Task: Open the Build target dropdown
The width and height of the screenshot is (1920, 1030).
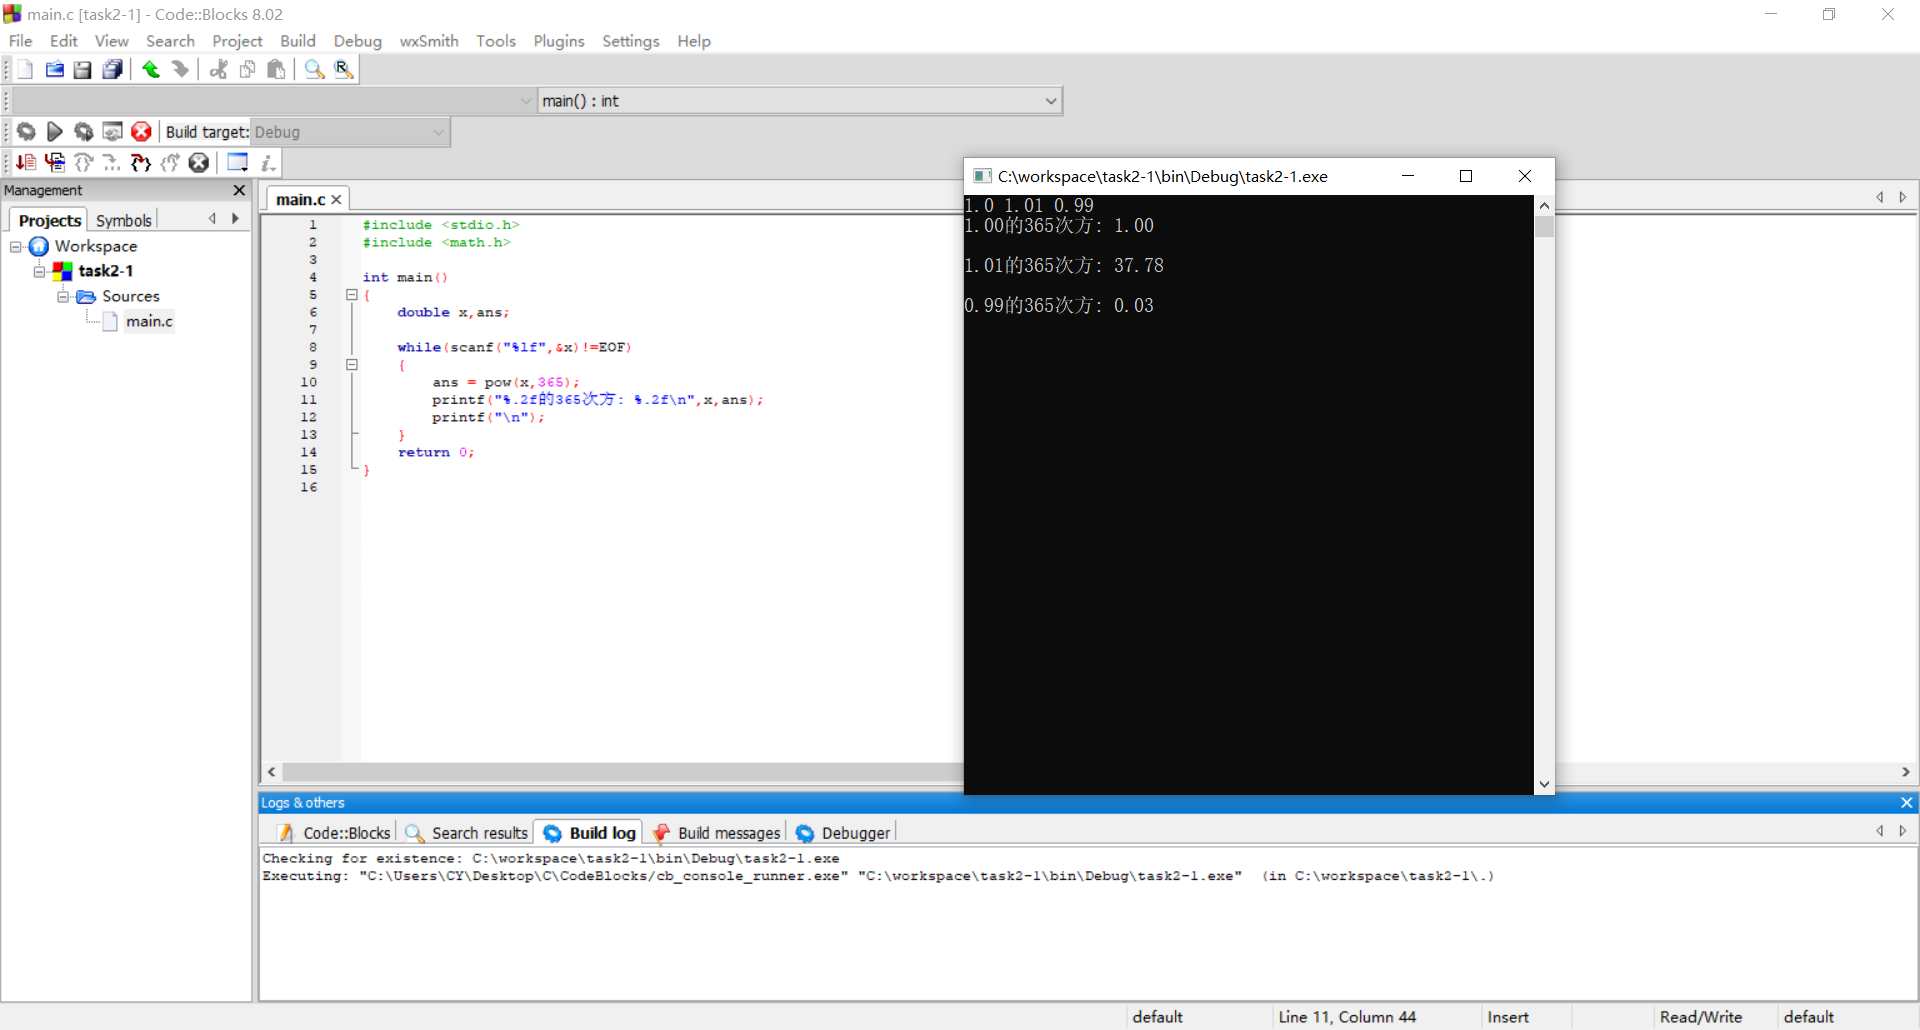Action: coord(438,132)
